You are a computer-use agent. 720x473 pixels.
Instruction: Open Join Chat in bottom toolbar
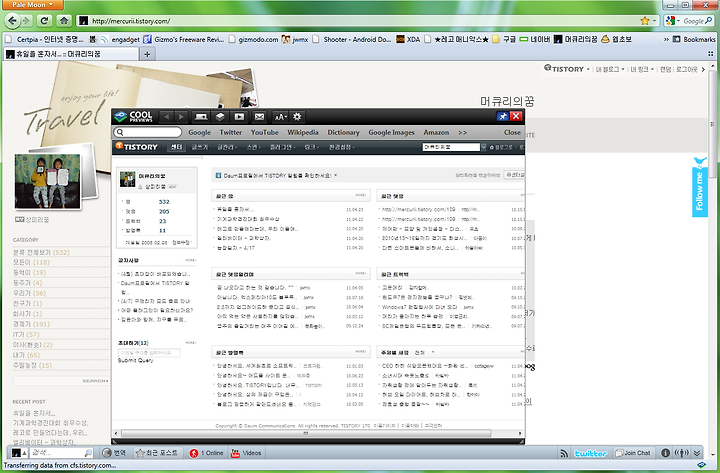[633, 453]
